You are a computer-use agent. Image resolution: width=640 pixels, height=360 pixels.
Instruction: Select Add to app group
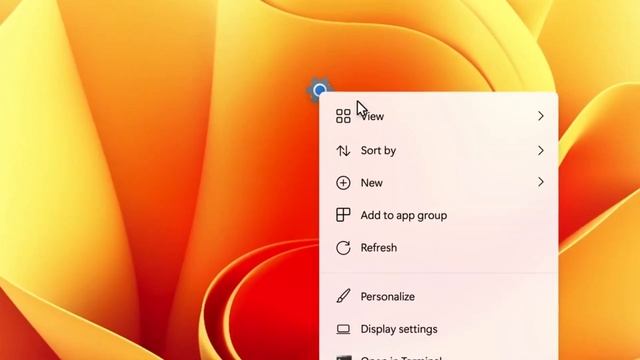pyautogui.click(x=439, y=215)
